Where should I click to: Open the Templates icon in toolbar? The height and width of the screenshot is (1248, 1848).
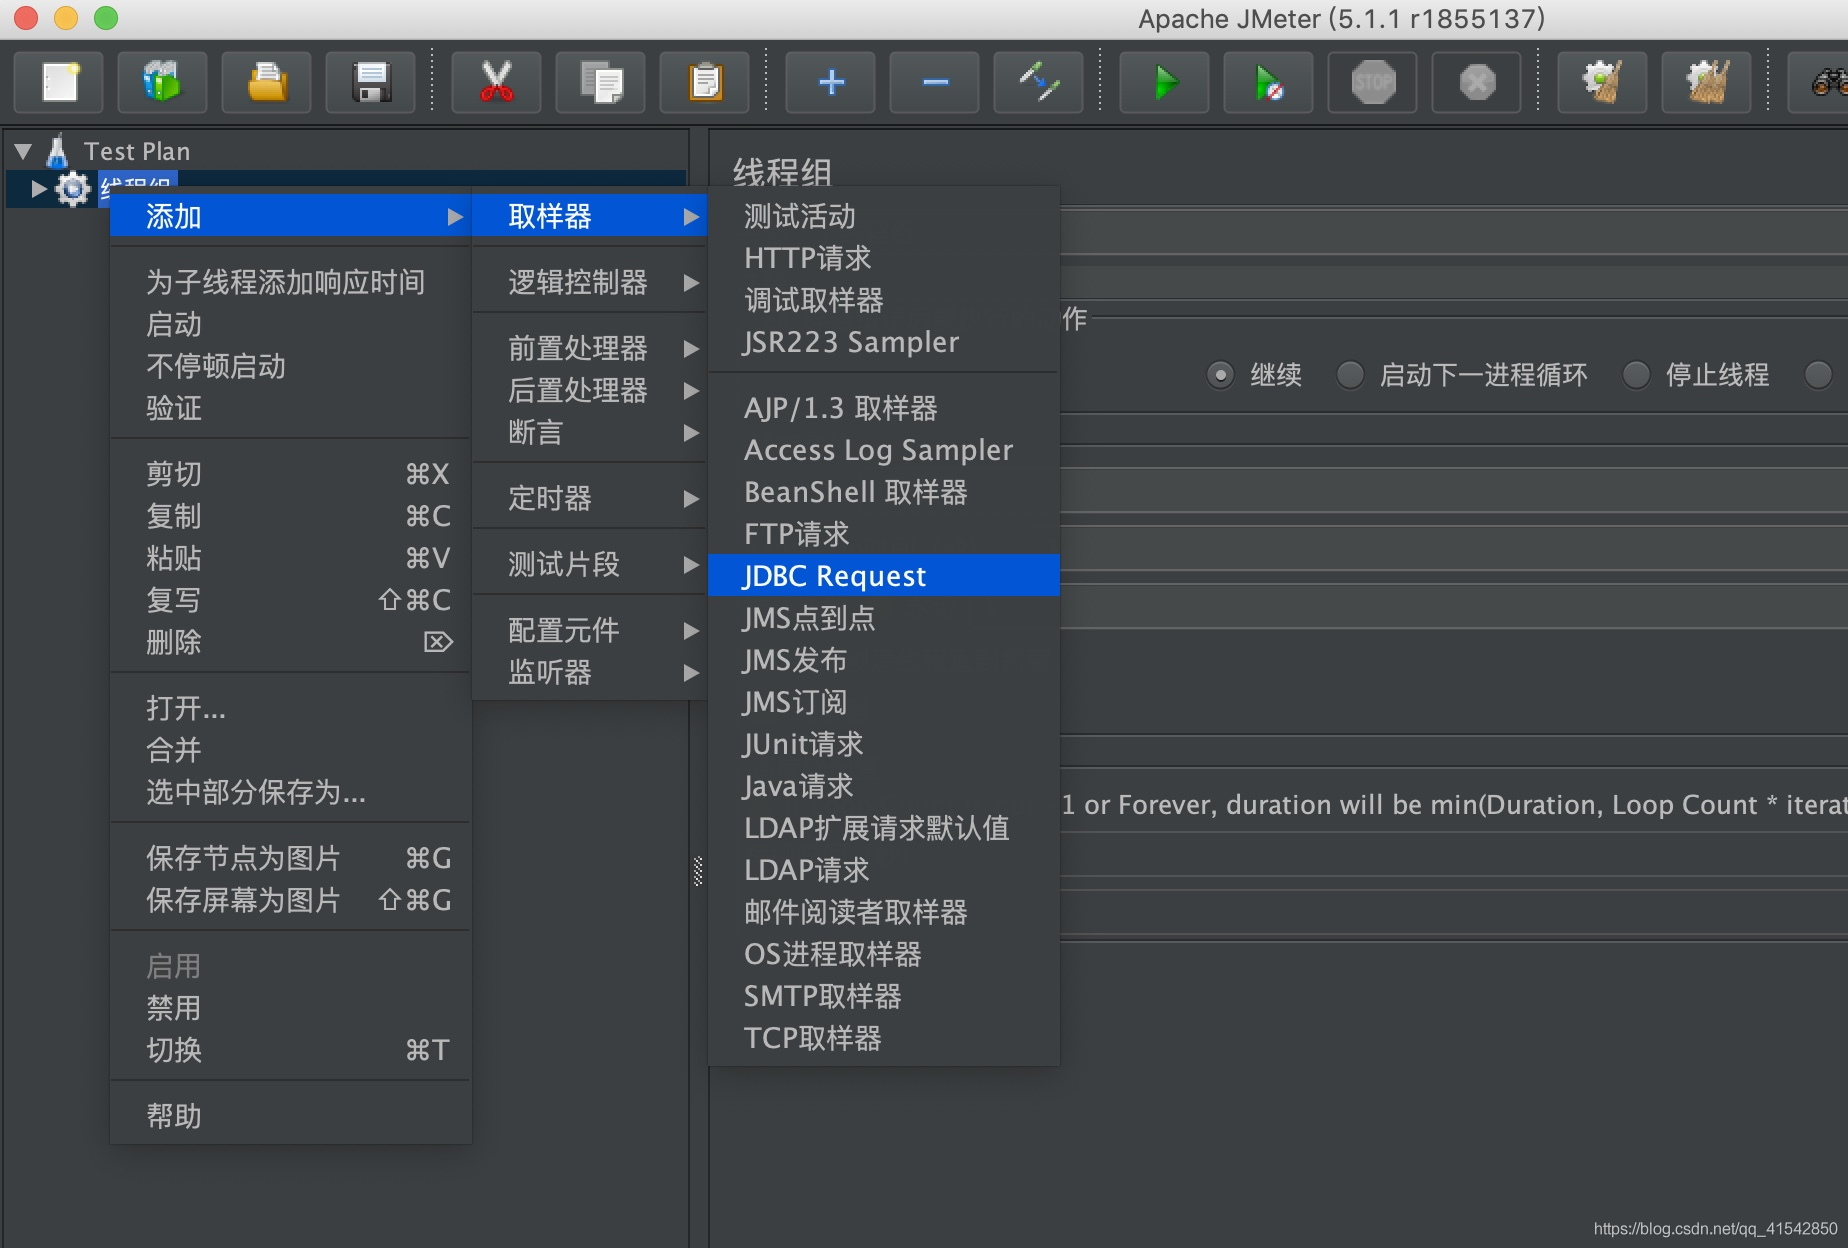[163, 82]
